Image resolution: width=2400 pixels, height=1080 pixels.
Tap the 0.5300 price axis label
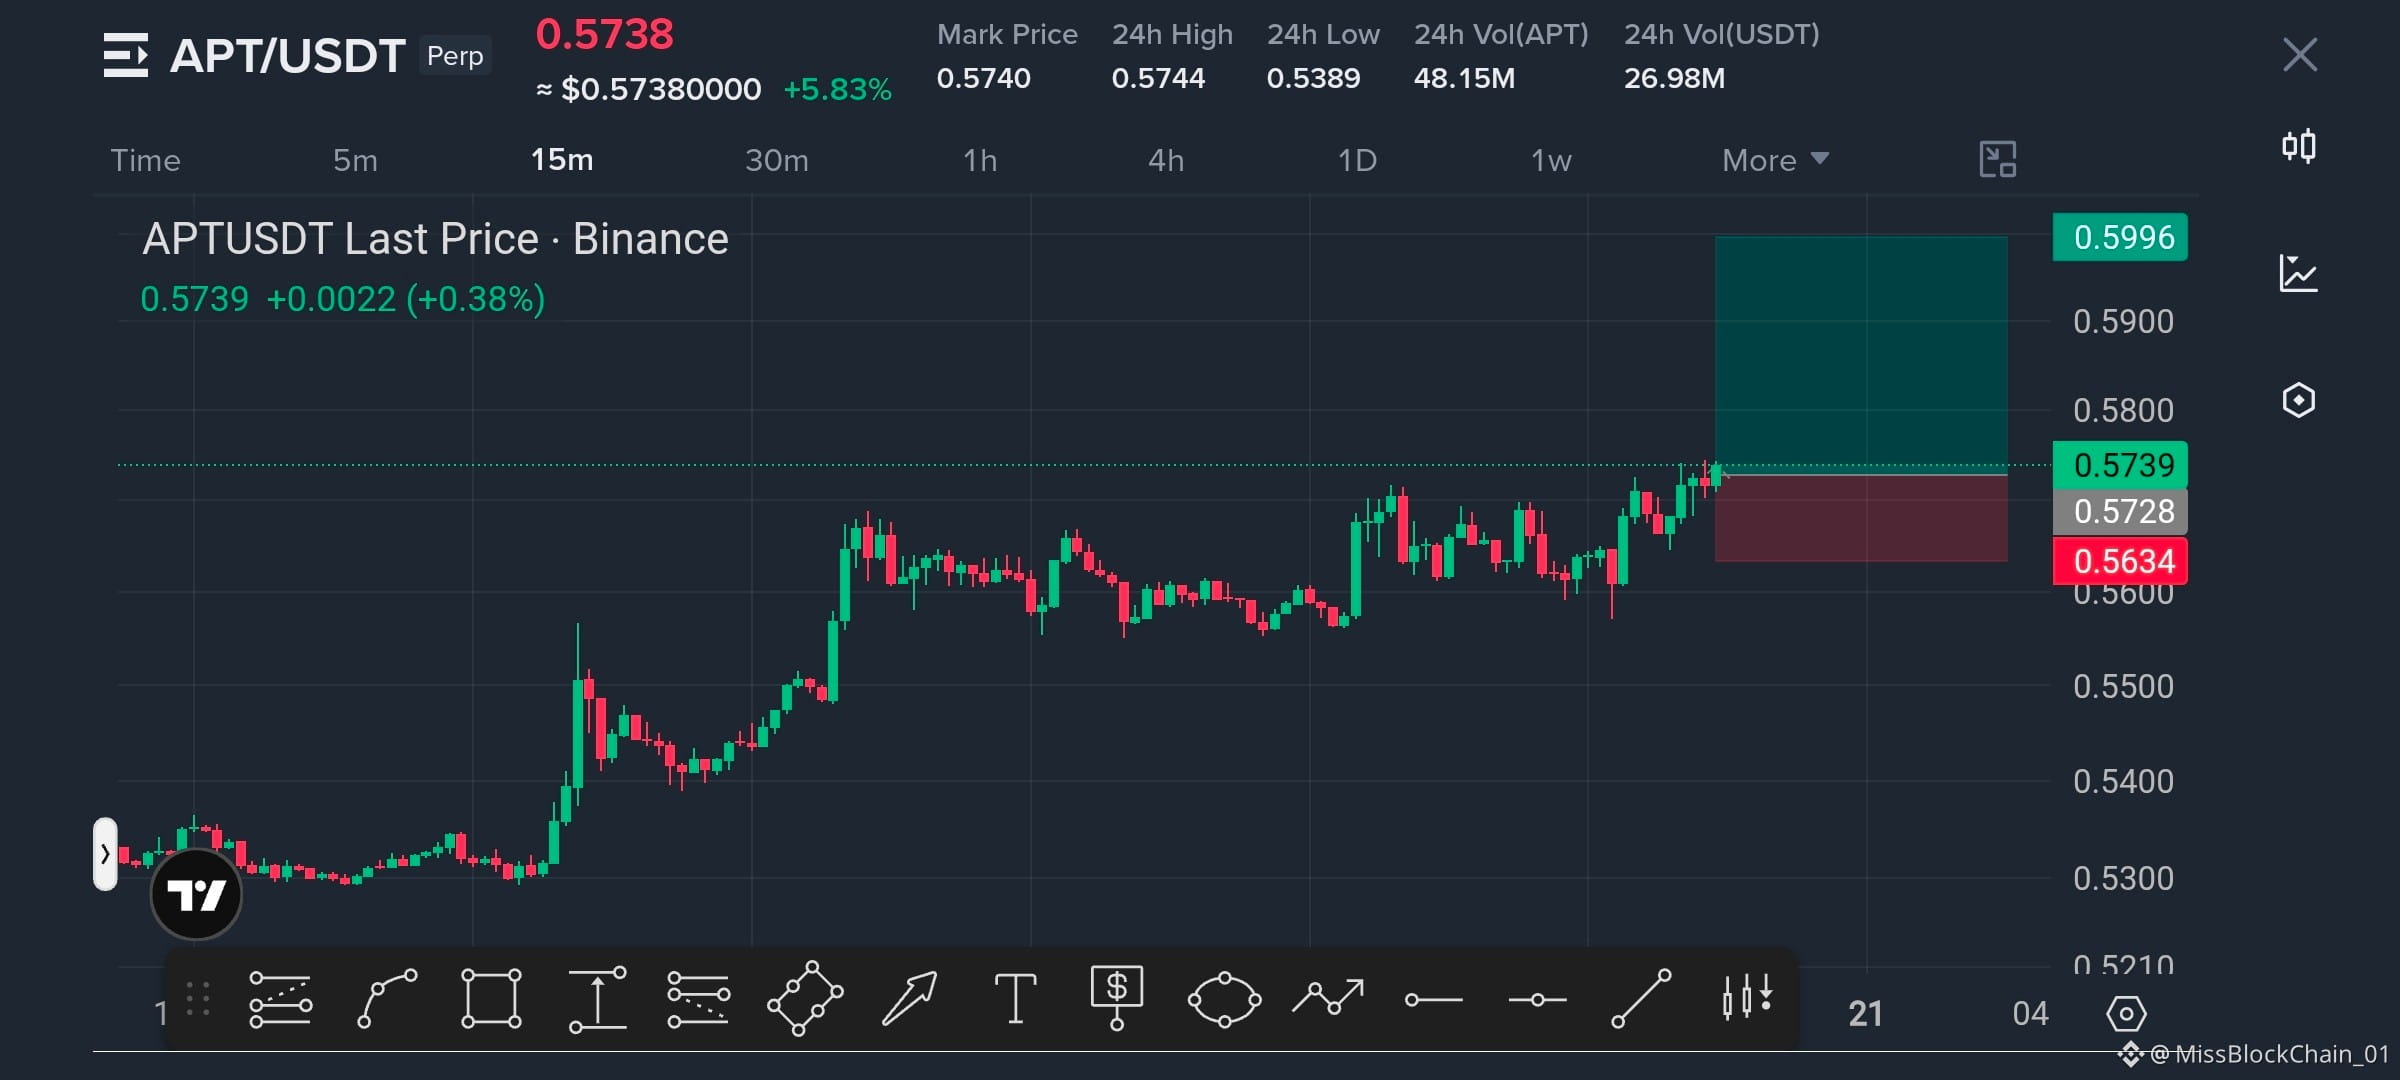pyautogui.click(x=2123, y=879)
